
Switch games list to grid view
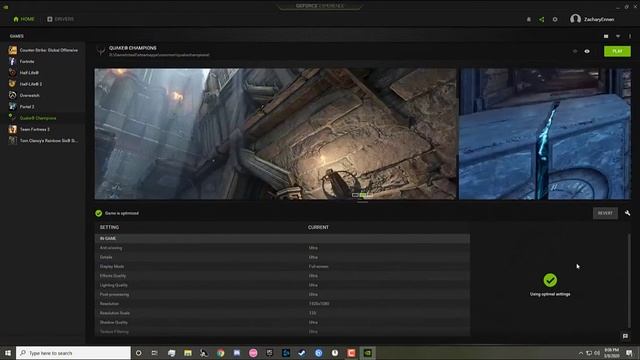606,36
